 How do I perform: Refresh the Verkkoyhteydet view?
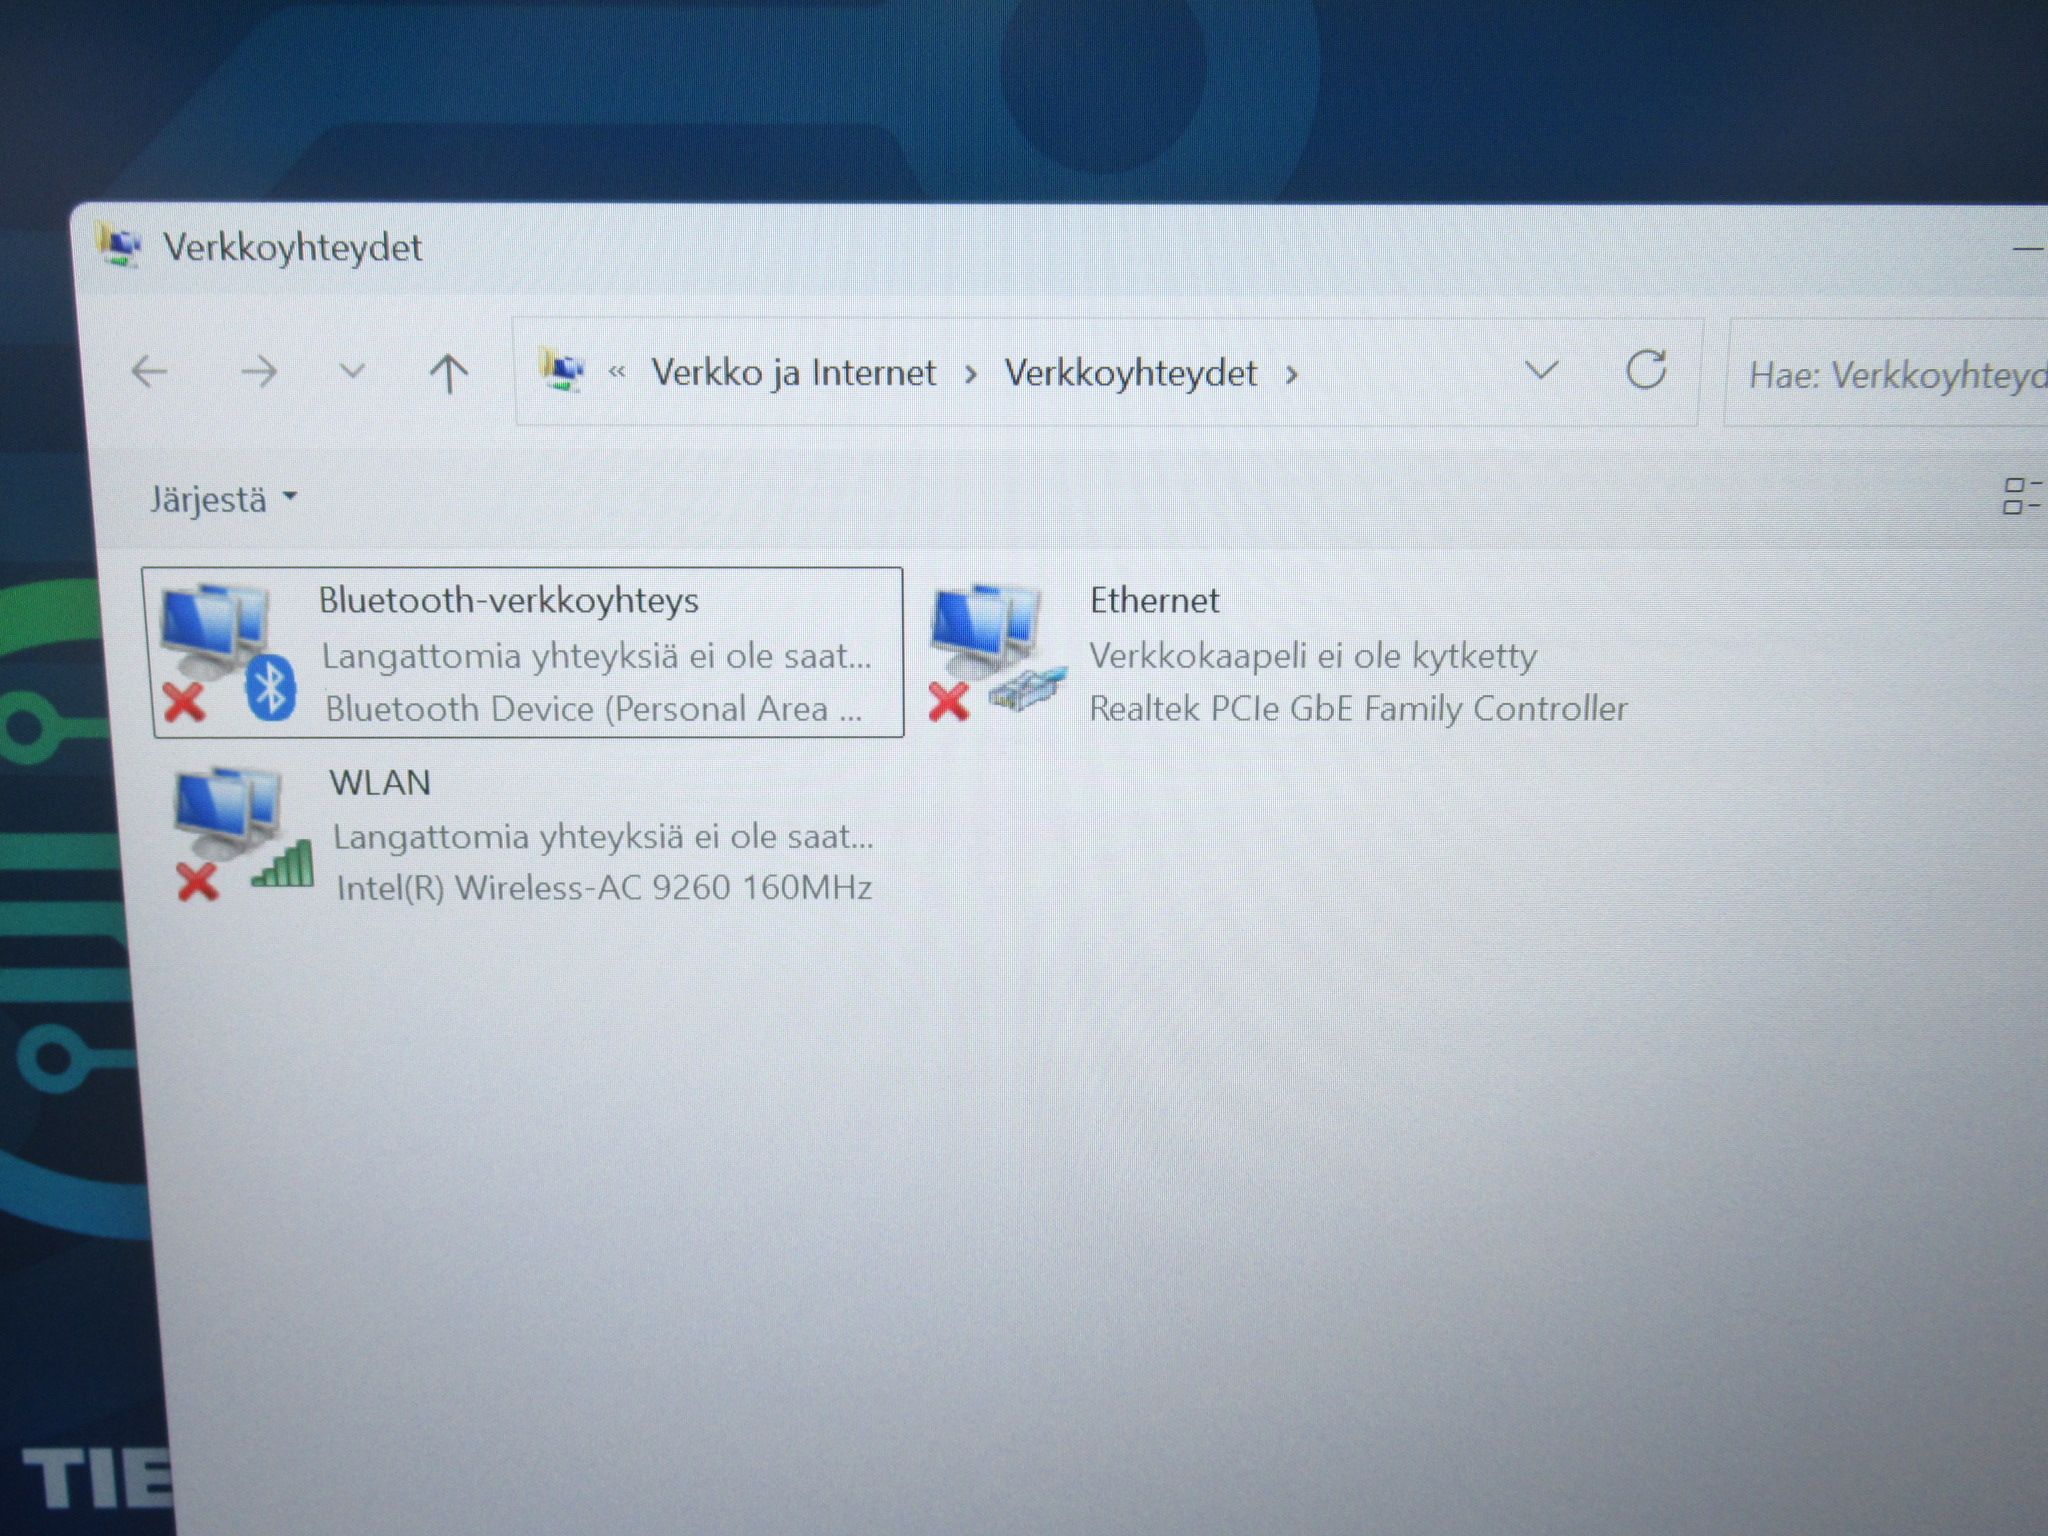[x=1646, y=370]
